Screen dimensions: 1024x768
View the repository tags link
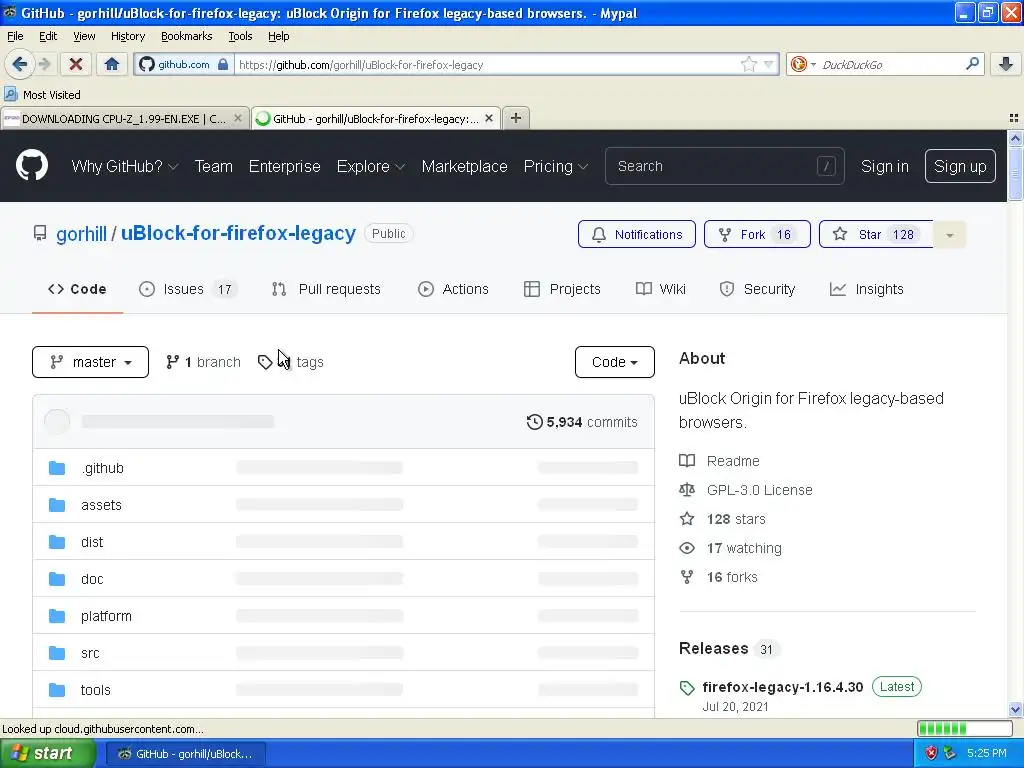pyautogui.click(x=291, y=362)
